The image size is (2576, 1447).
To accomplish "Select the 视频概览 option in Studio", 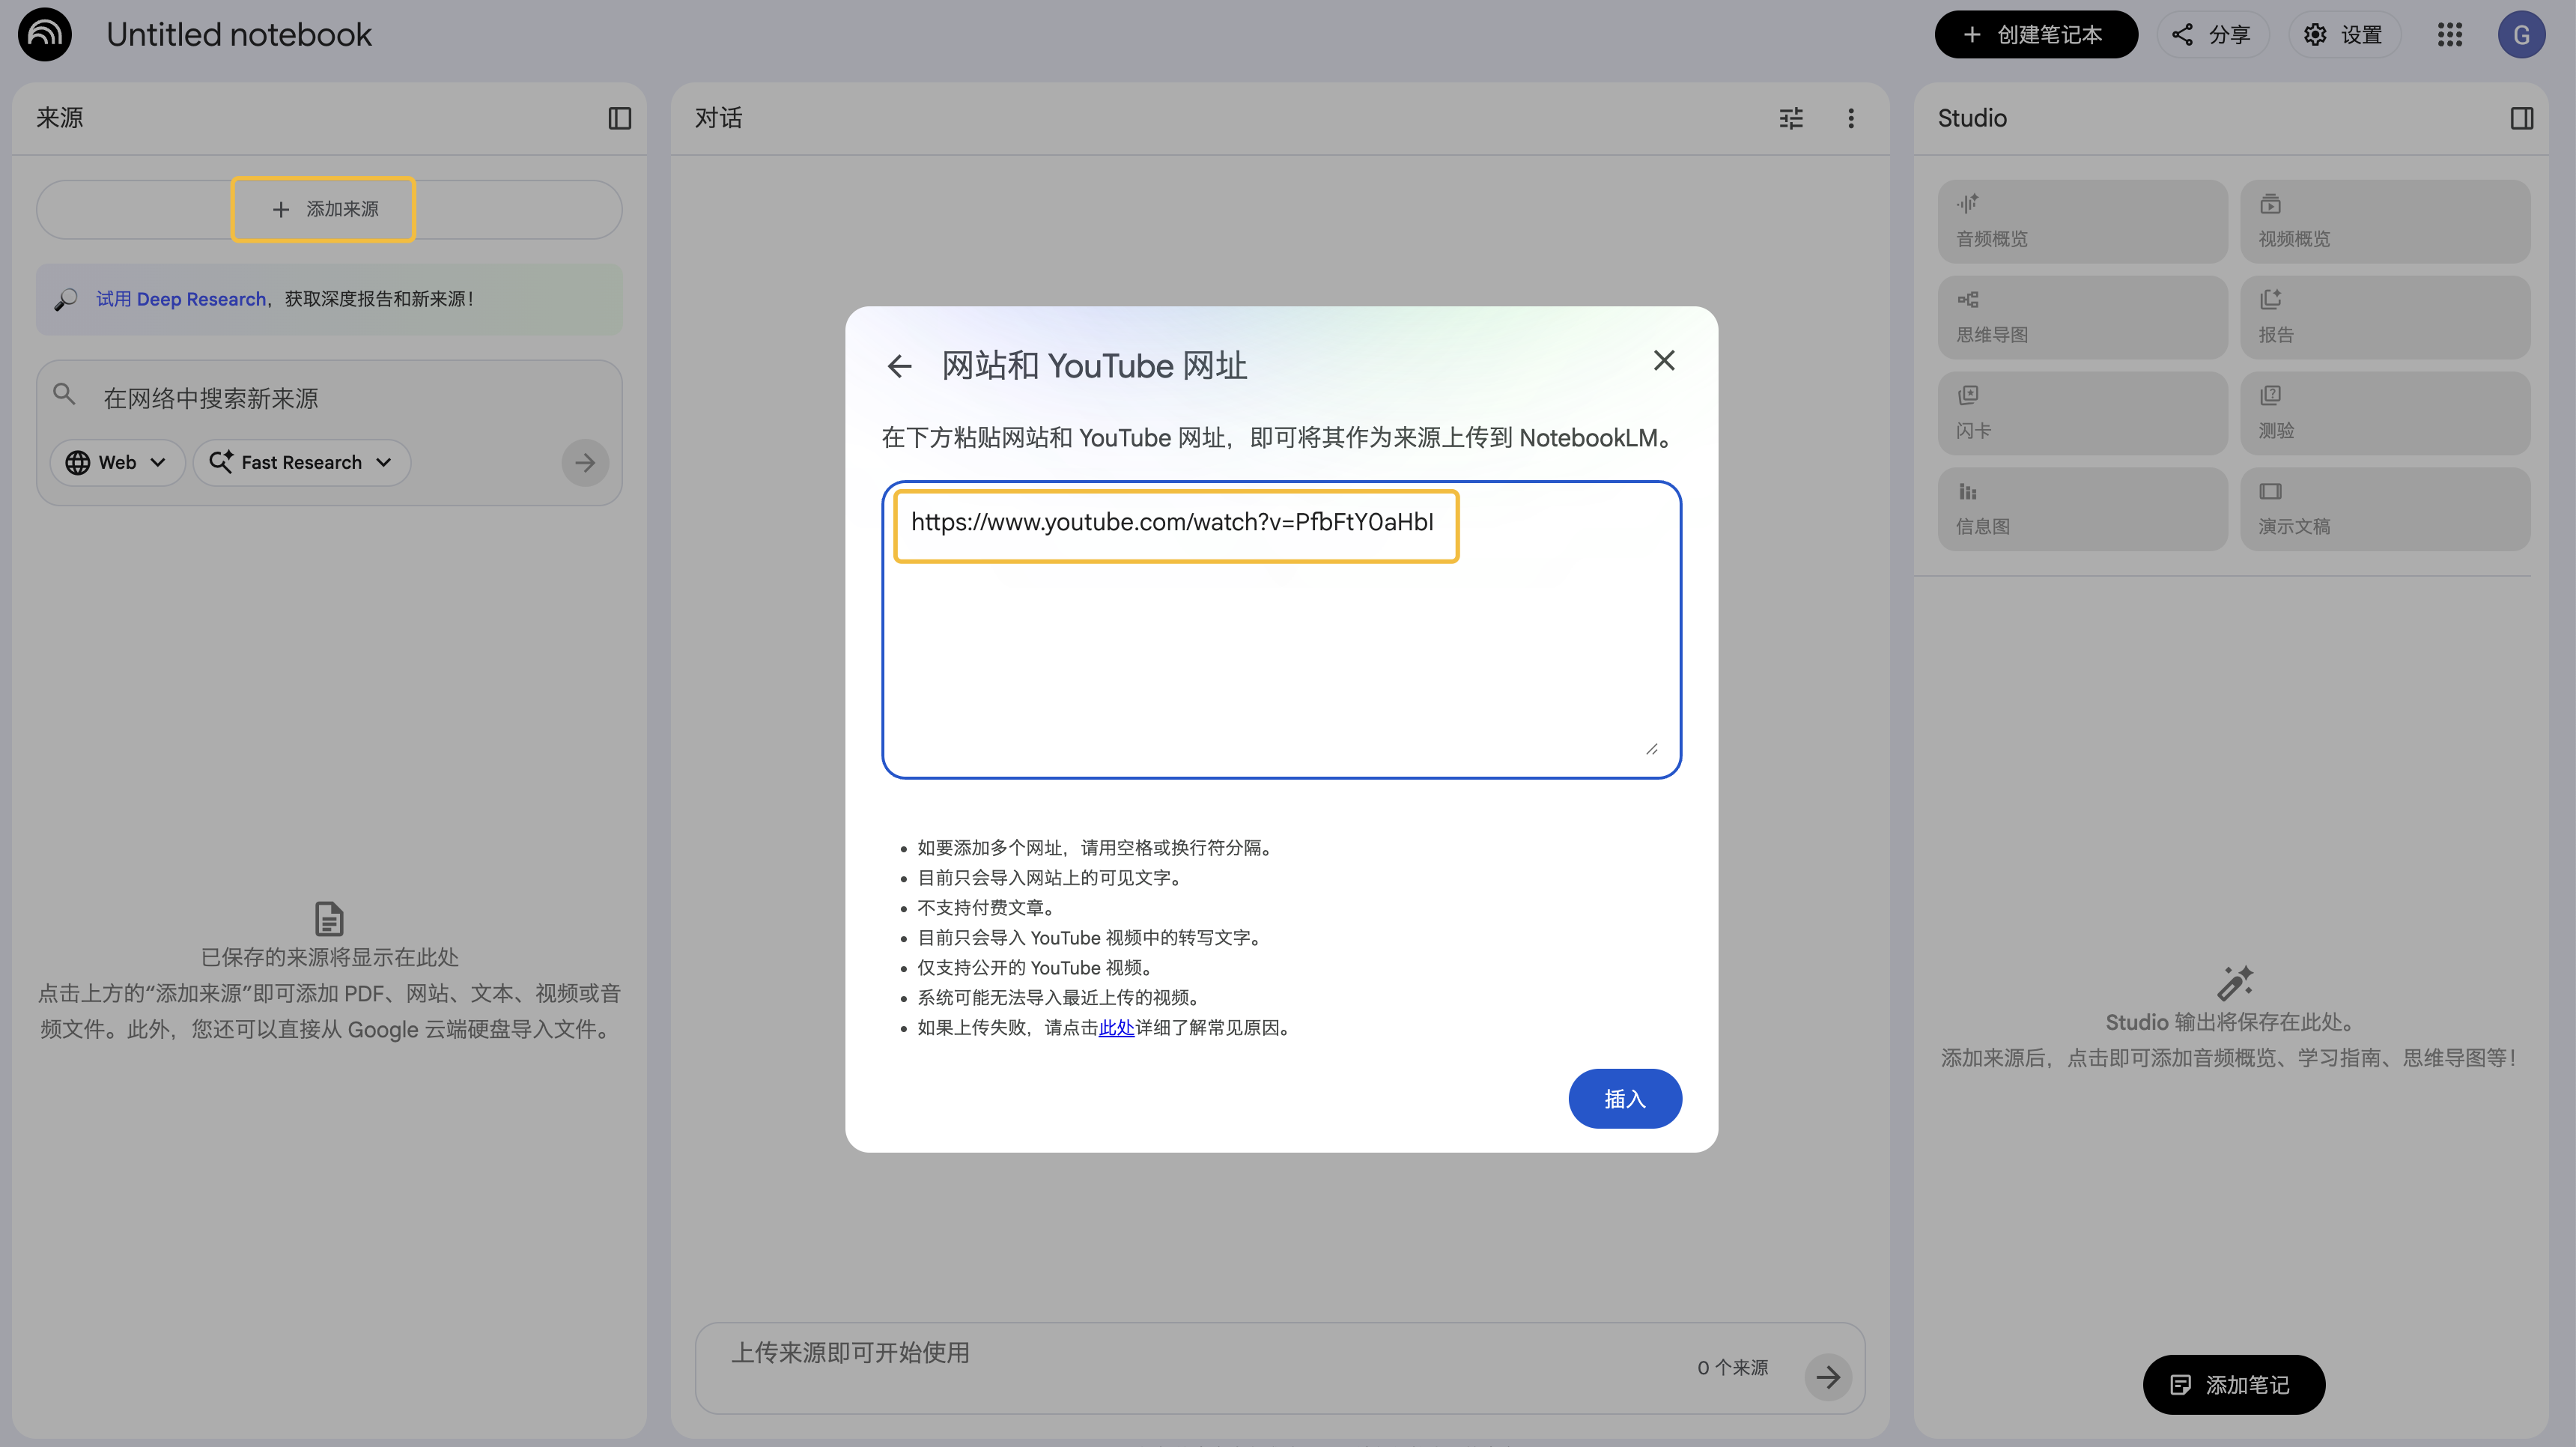I will (2386, 220).
